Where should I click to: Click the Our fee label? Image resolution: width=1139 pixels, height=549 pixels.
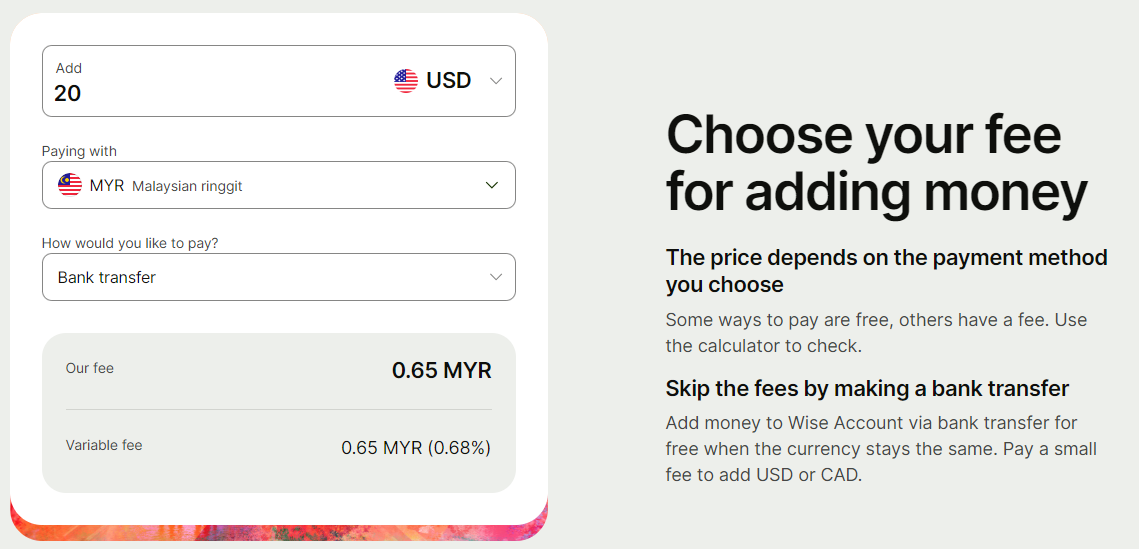pos(89,368)
